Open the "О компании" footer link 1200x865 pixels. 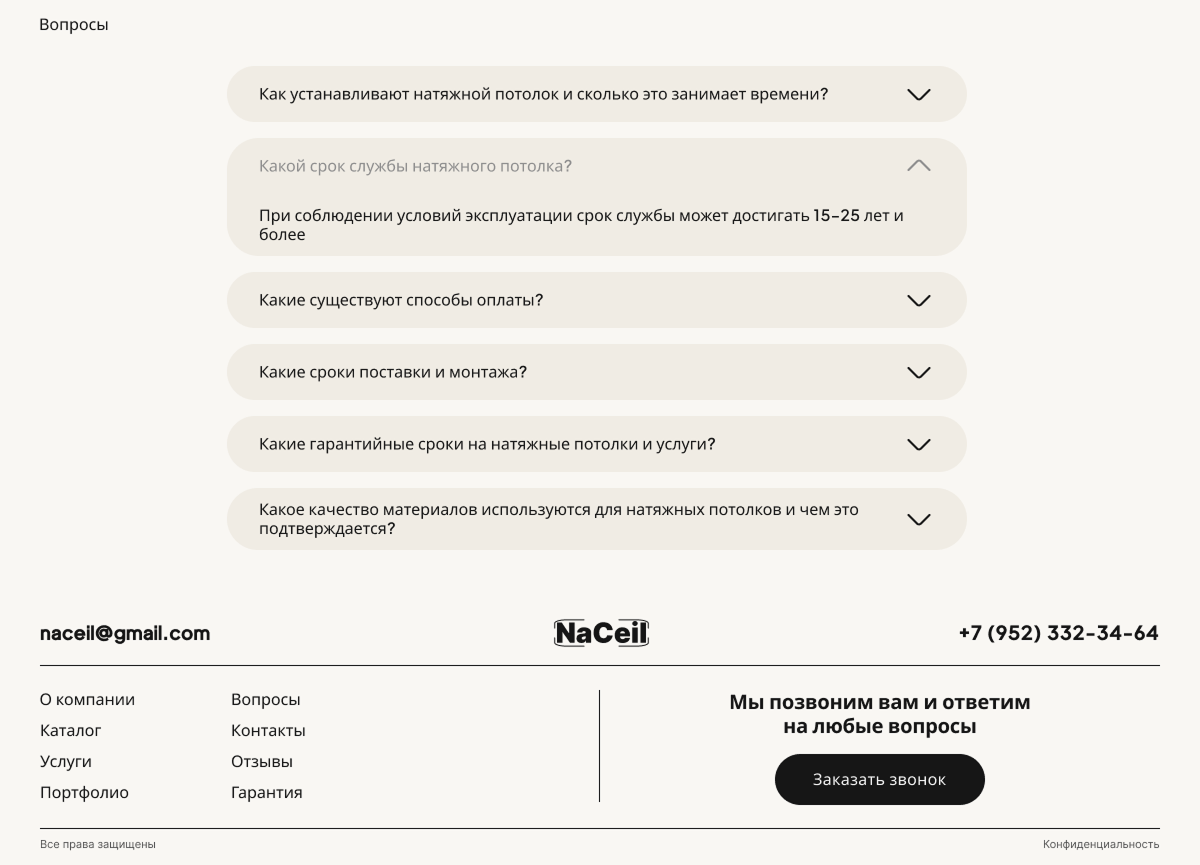[87, 699]
